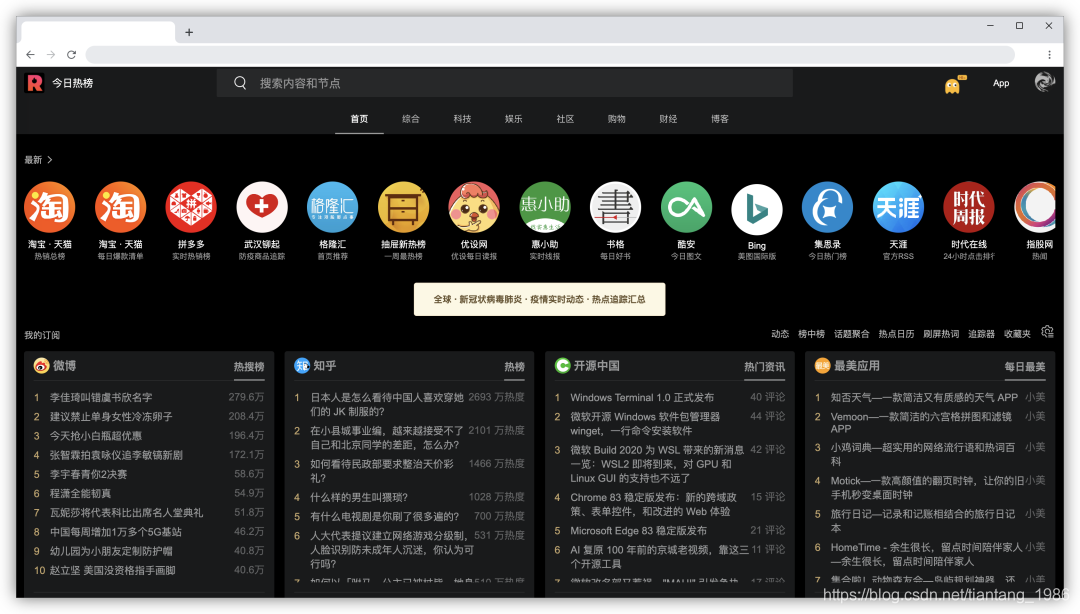Open 知否天气 app entry

[924, 398]
